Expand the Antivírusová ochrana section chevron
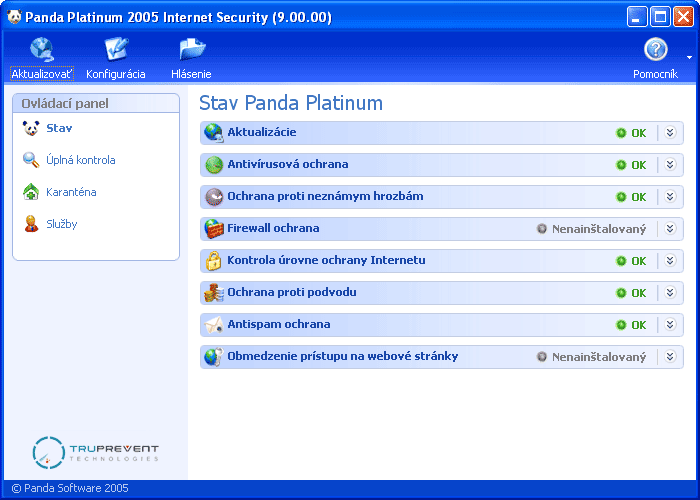Viewport: 700px width, 500px height. point(670,165)
